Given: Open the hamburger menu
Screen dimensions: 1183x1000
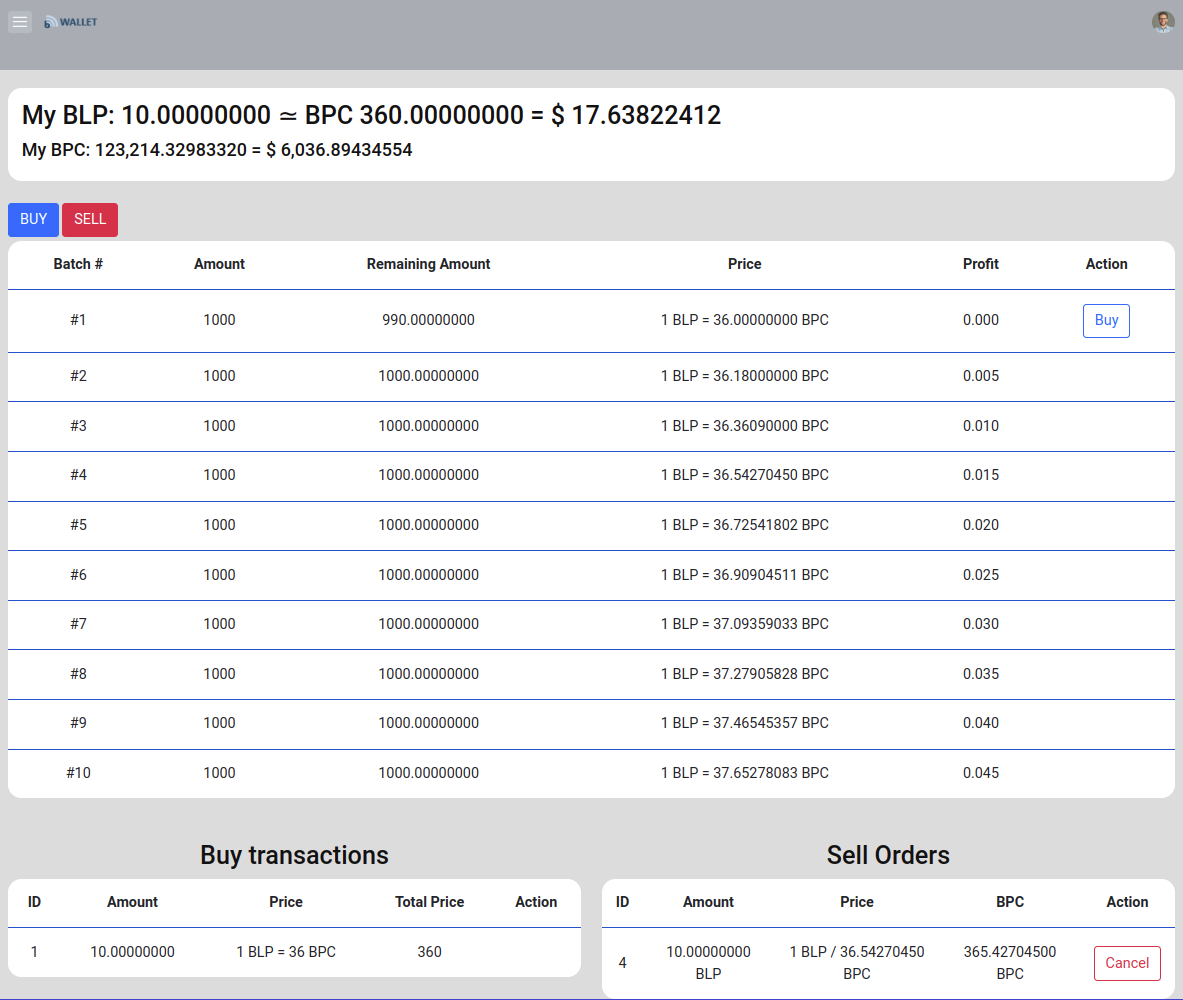Looking at the screenshot, I should pyautogui.click(x=20, y=22).
